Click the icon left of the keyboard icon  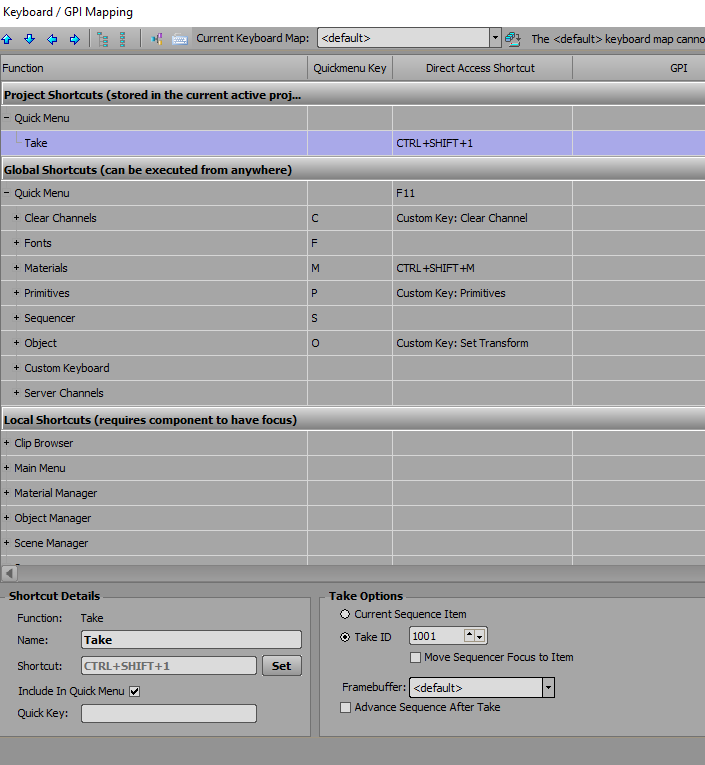click(157, 39)
